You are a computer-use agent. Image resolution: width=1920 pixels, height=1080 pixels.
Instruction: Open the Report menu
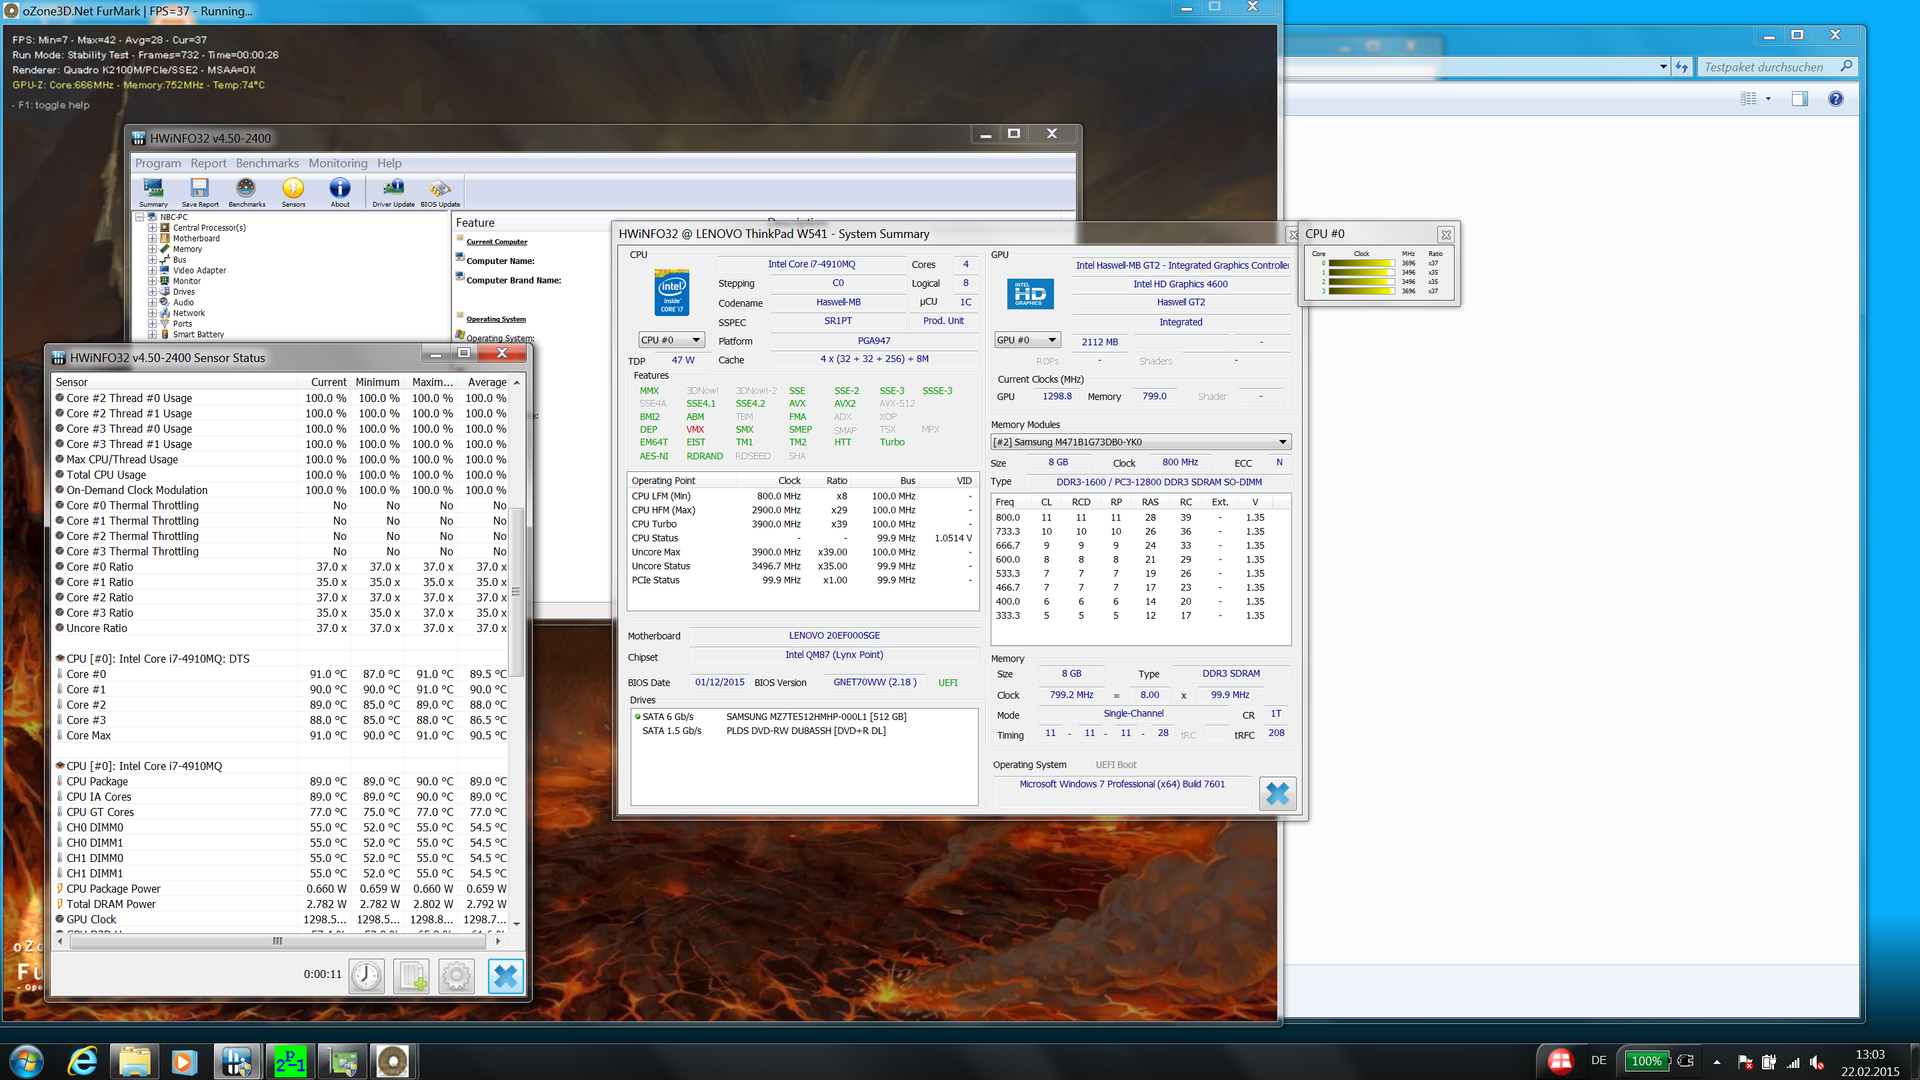[208, 163]
